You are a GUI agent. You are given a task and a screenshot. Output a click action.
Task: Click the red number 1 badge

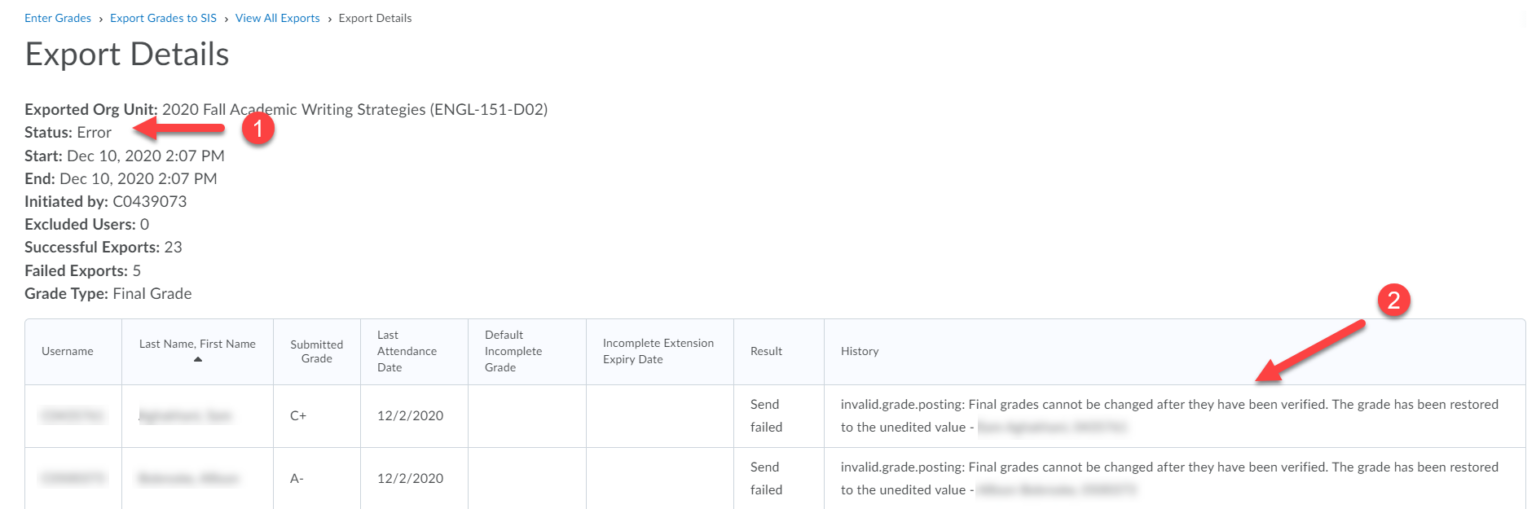pyautogui.click(x=258, y=129)
